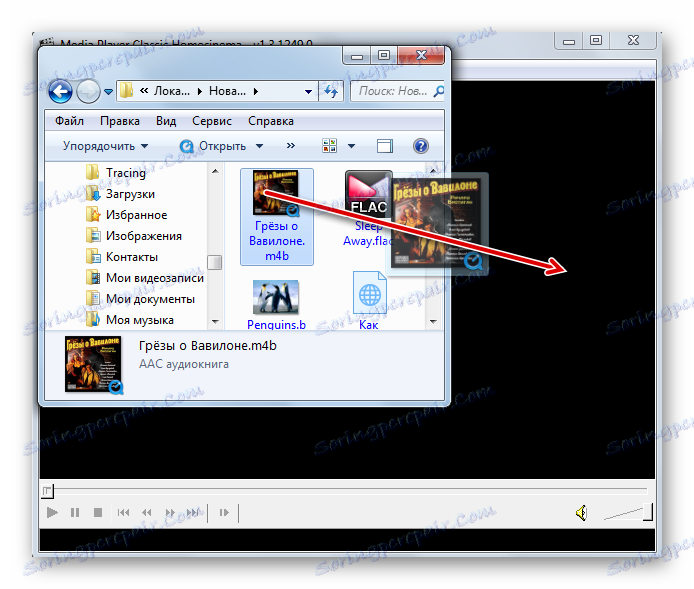Click the navigation pane scrollbar thumb
Viewport: 694px width, 589px height.
(x=215, y=262)
